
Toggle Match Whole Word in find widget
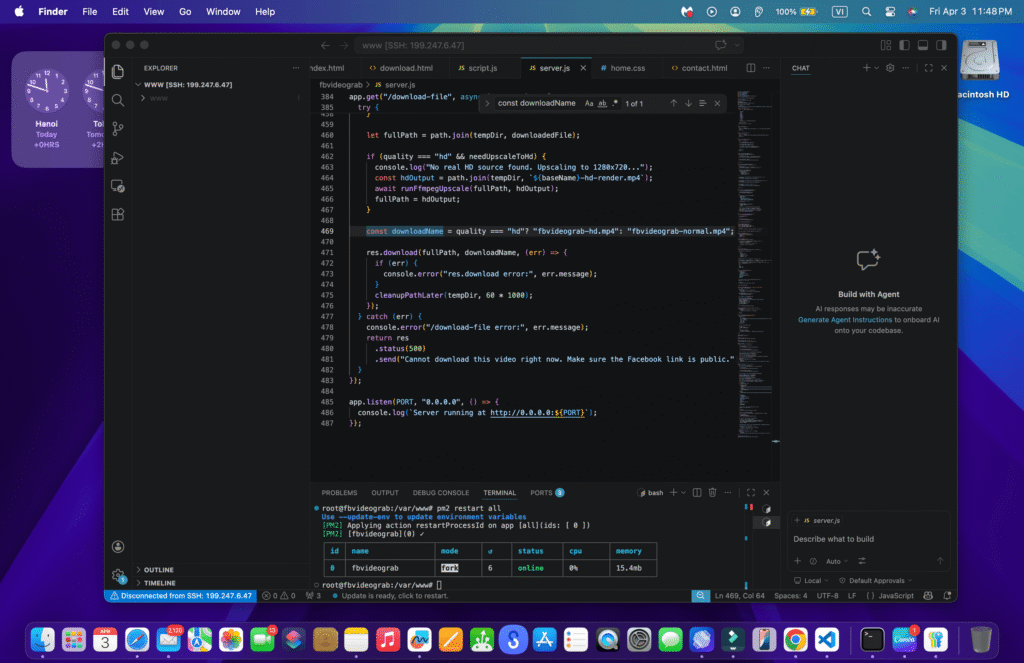pos(602,103)
